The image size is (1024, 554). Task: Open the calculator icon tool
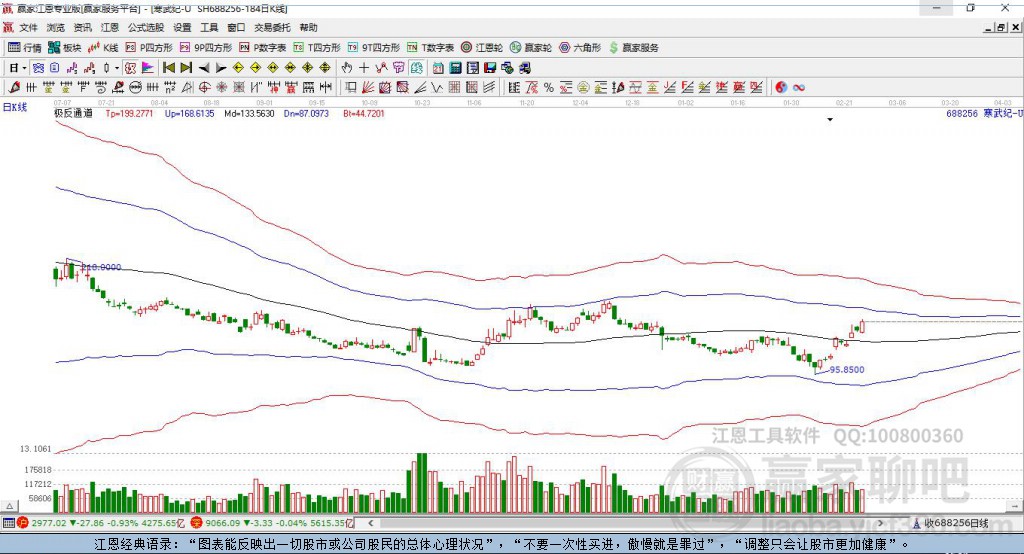pyautogui.click(x=455, y=68)
